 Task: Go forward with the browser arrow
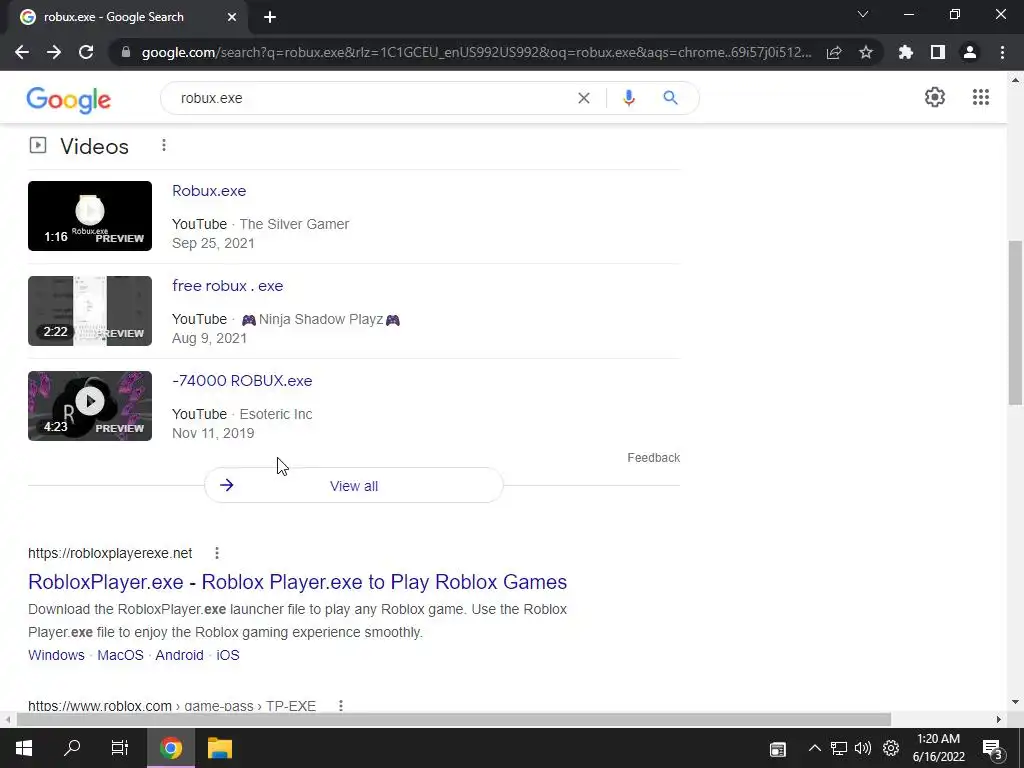coord(54,52)
